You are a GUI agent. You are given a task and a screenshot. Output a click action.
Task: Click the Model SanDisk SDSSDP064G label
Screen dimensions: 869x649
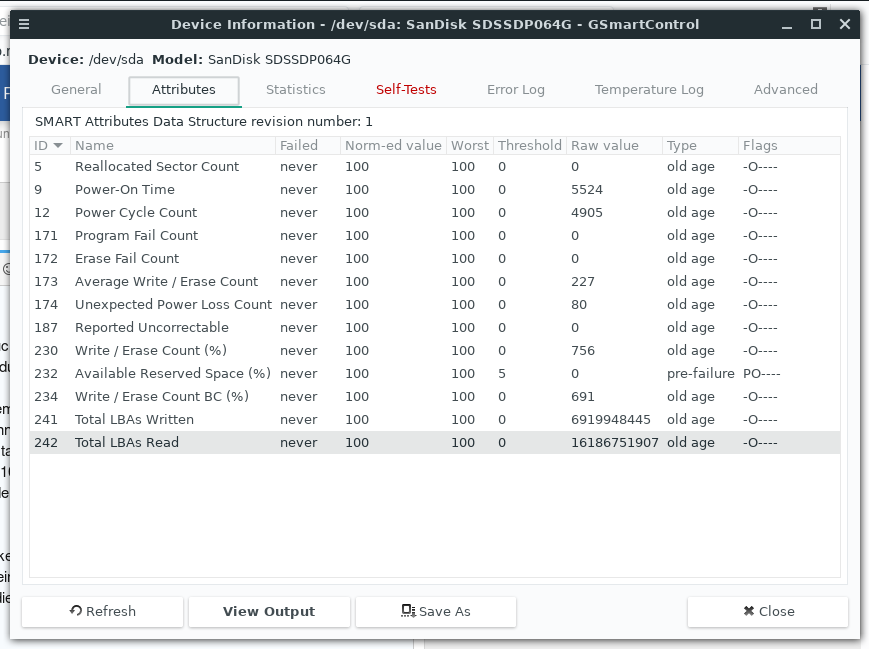(252, 59)
